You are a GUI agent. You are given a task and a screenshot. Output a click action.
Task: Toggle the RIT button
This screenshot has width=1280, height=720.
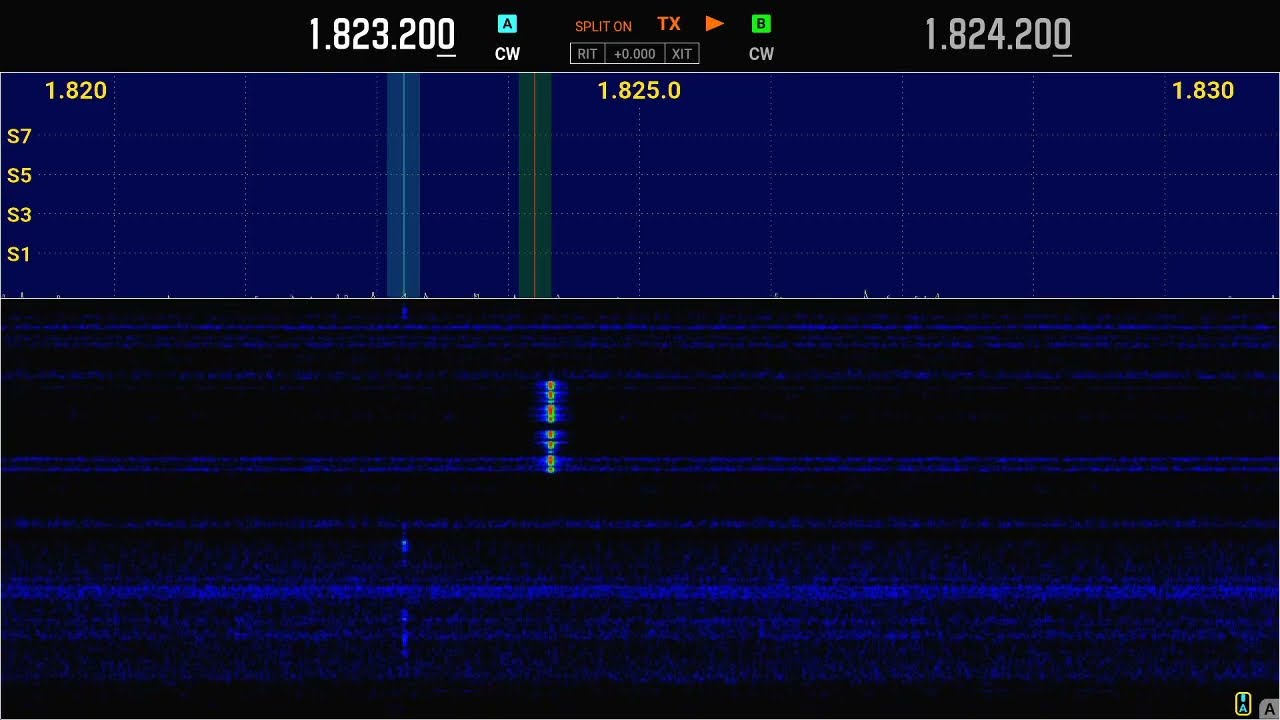588,54
